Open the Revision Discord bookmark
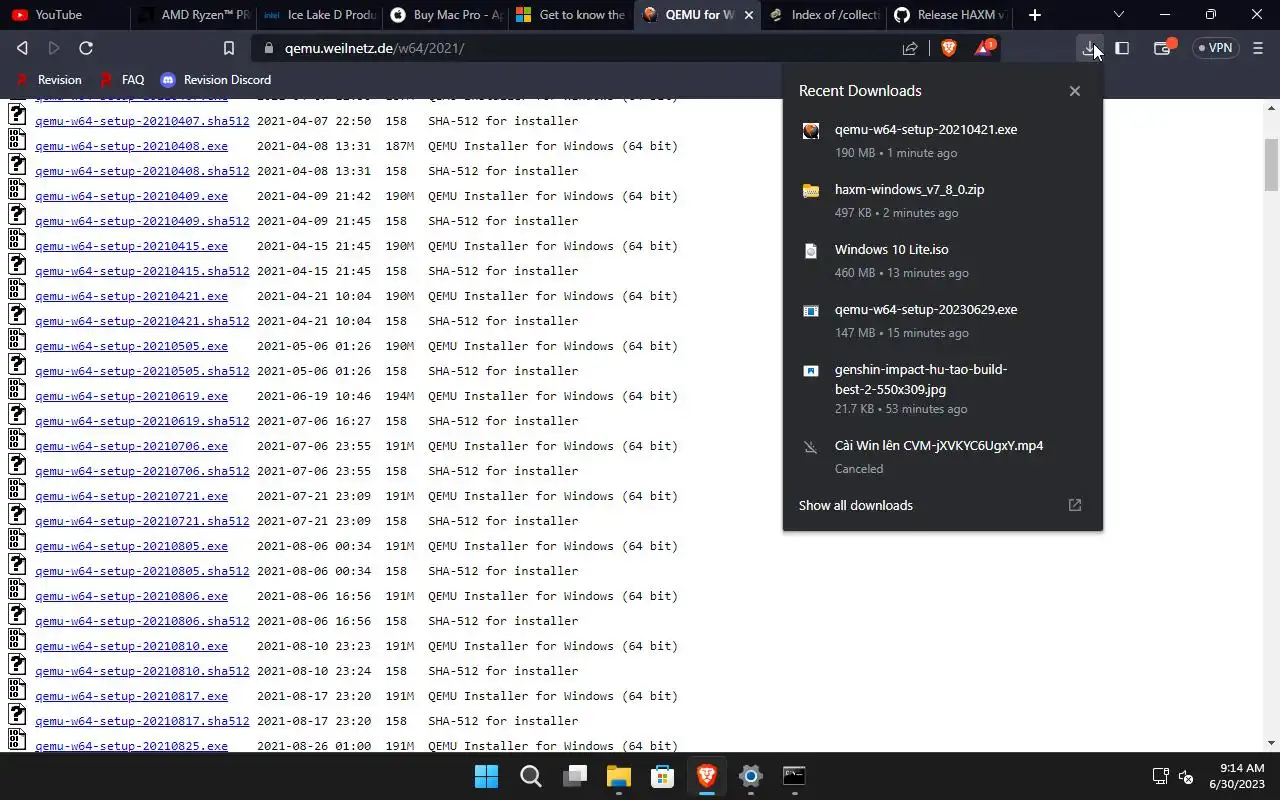 point(216,80)
